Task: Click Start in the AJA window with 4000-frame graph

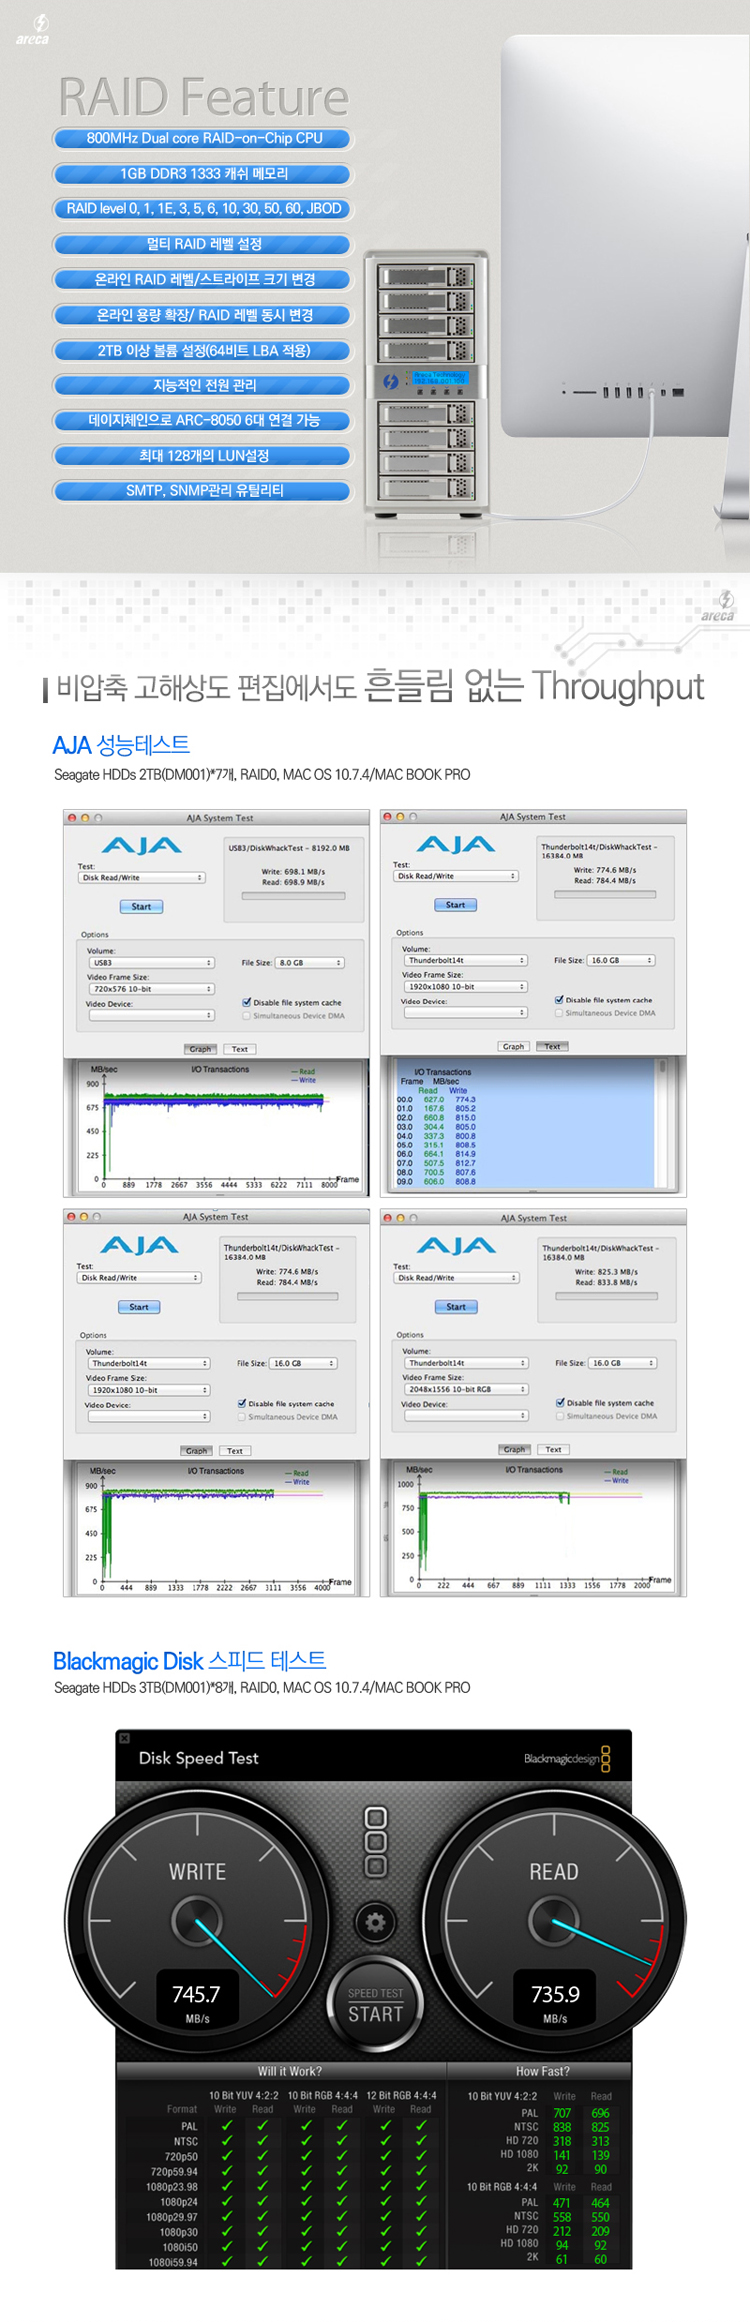Action: (x=139, y=1307)
